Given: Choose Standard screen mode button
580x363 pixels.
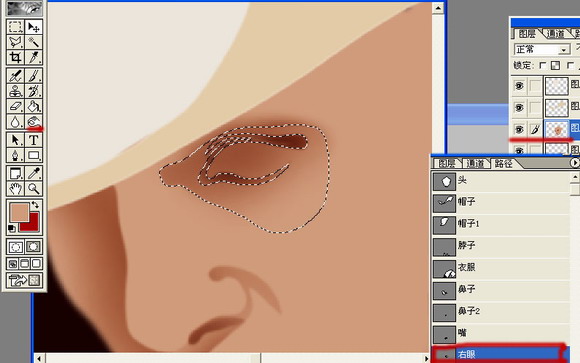Looking at the screenshot, I should (x=13, y=264).
